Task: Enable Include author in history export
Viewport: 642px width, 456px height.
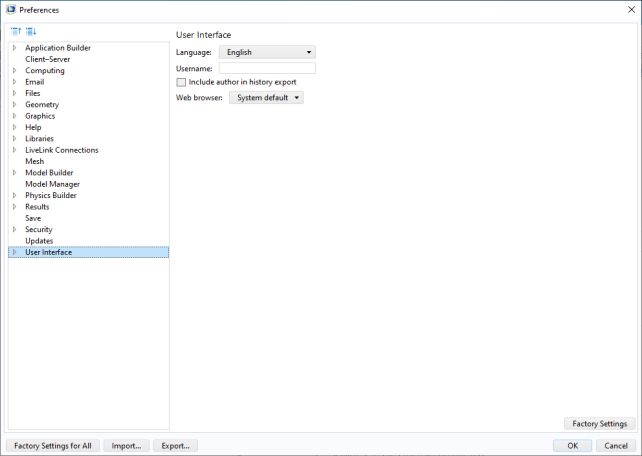Action: coord(181,82)
